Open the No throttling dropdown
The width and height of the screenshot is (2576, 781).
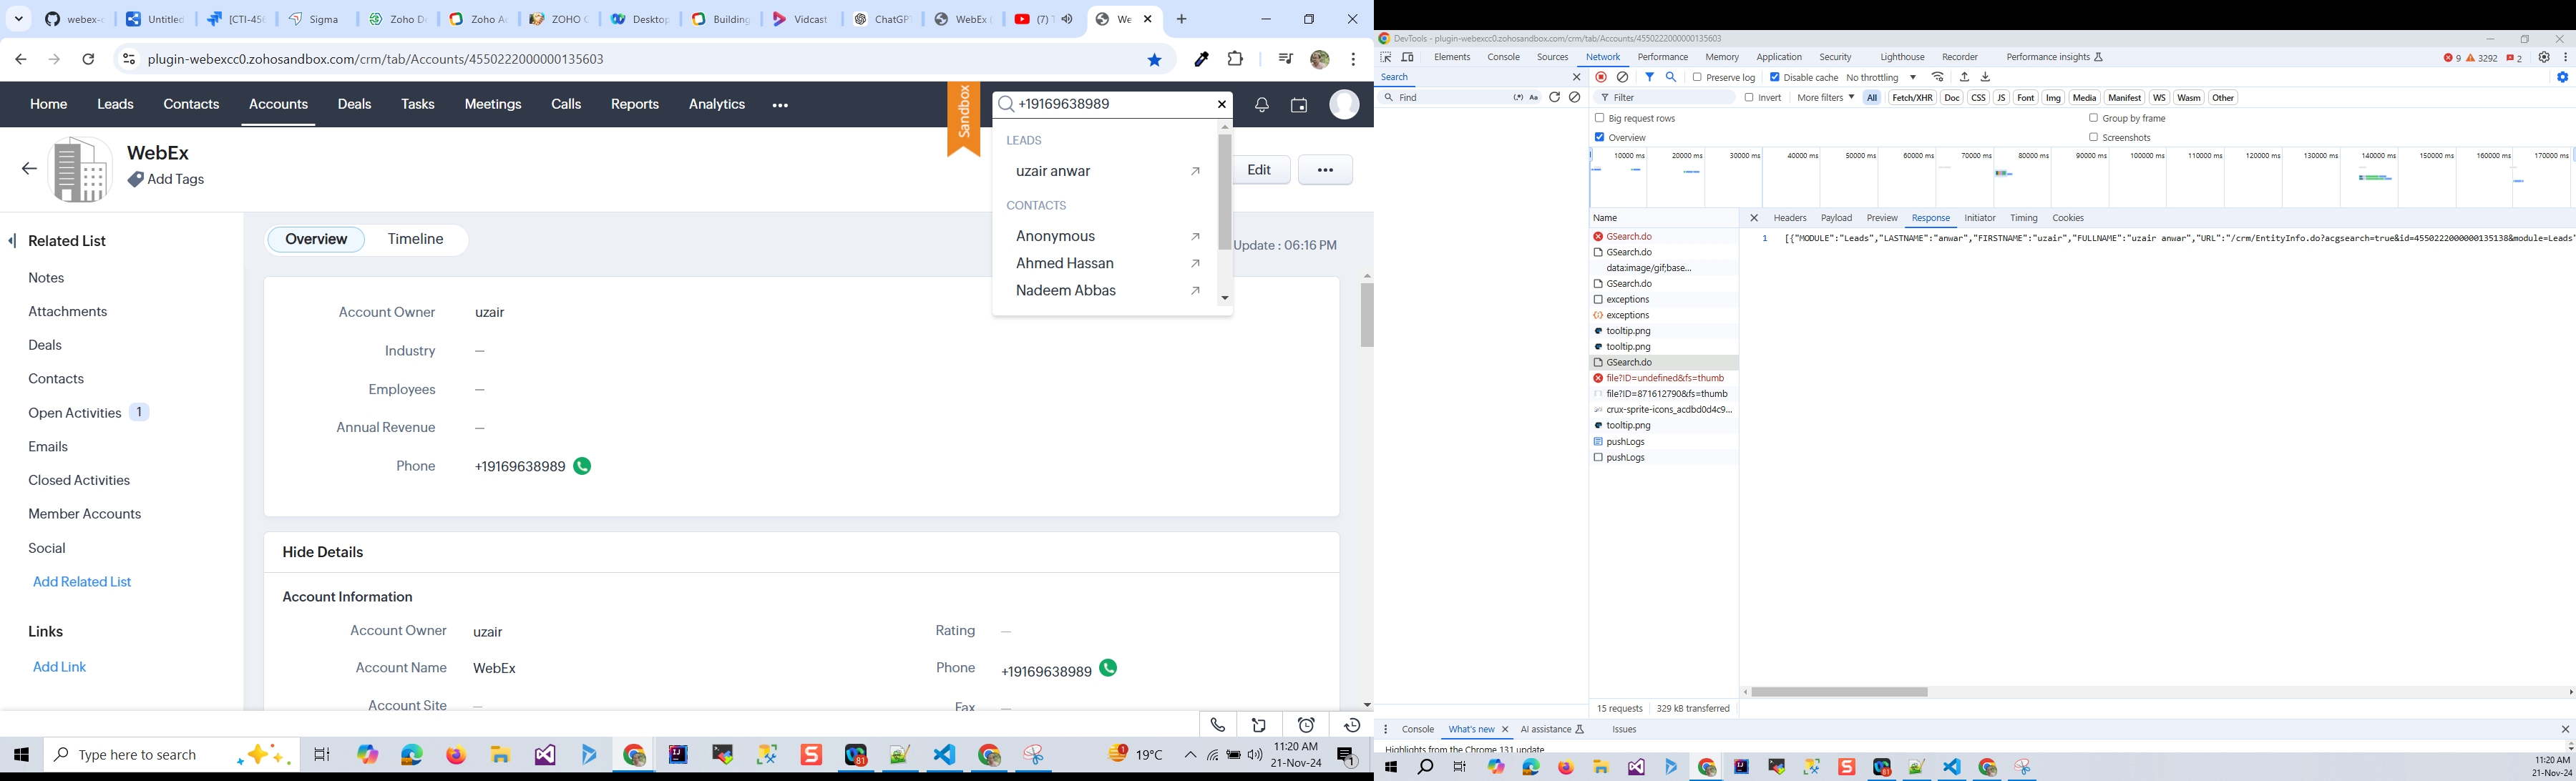[1881, 77]
